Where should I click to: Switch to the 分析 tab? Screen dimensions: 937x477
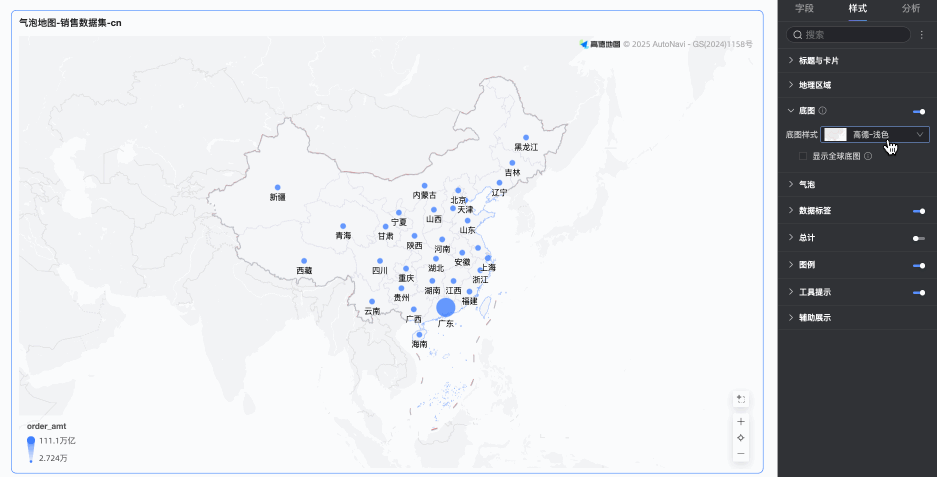pyautogui.click(x=911, y=8)
